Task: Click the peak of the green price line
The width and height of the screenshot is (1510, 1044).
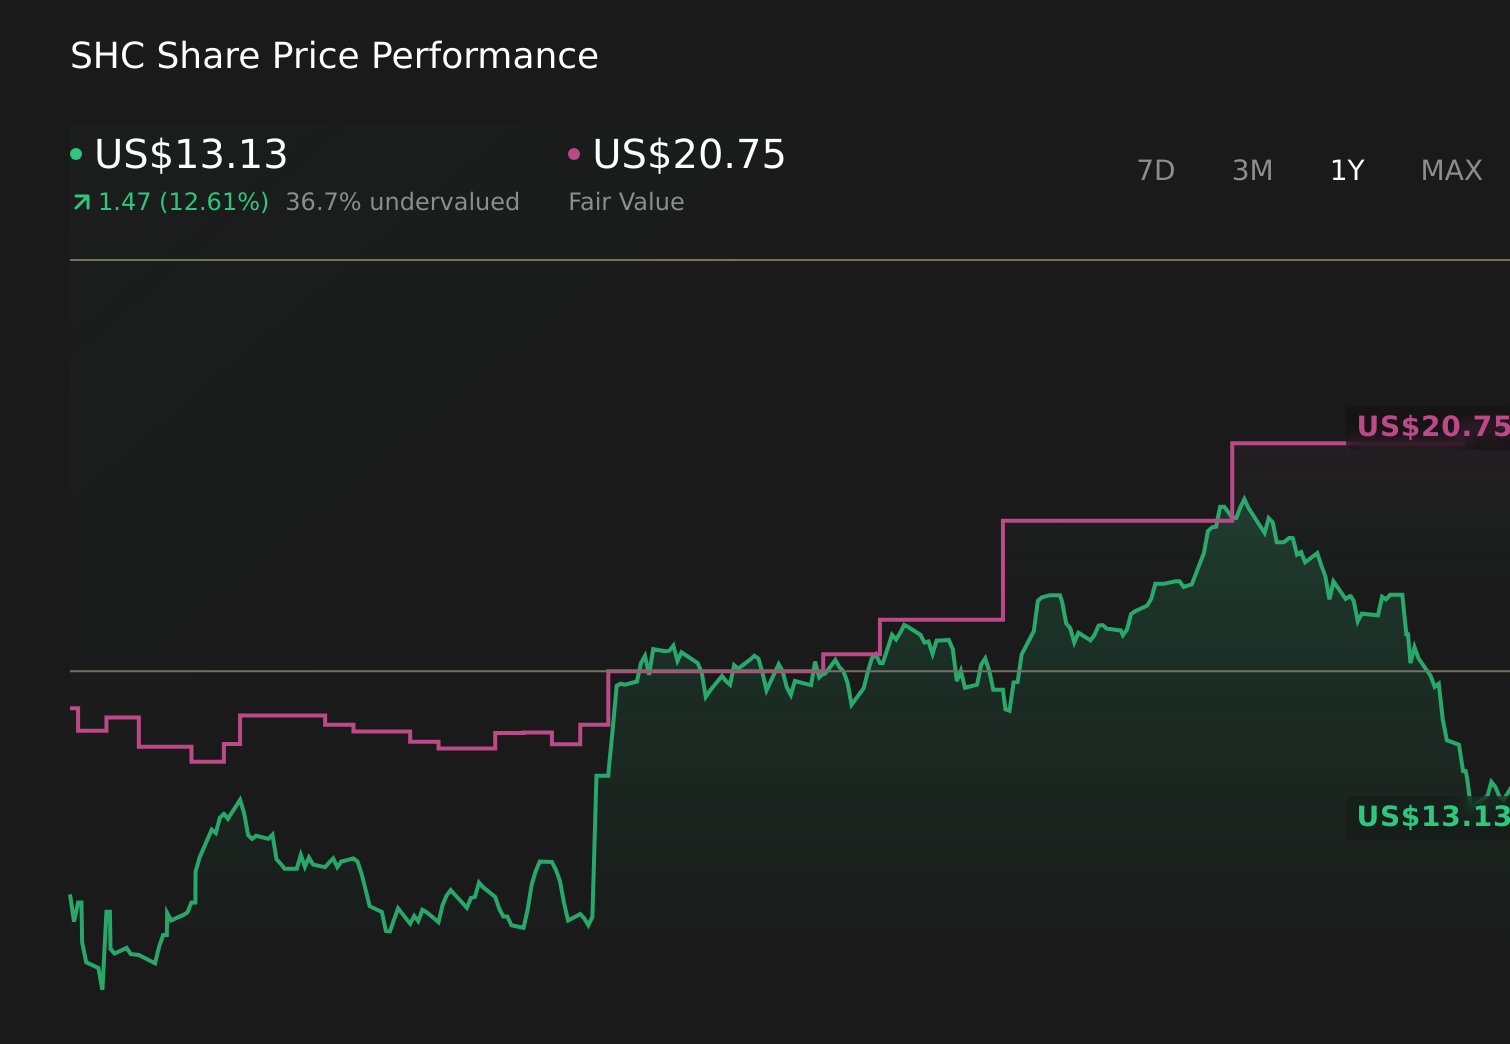Action: 1243,497
